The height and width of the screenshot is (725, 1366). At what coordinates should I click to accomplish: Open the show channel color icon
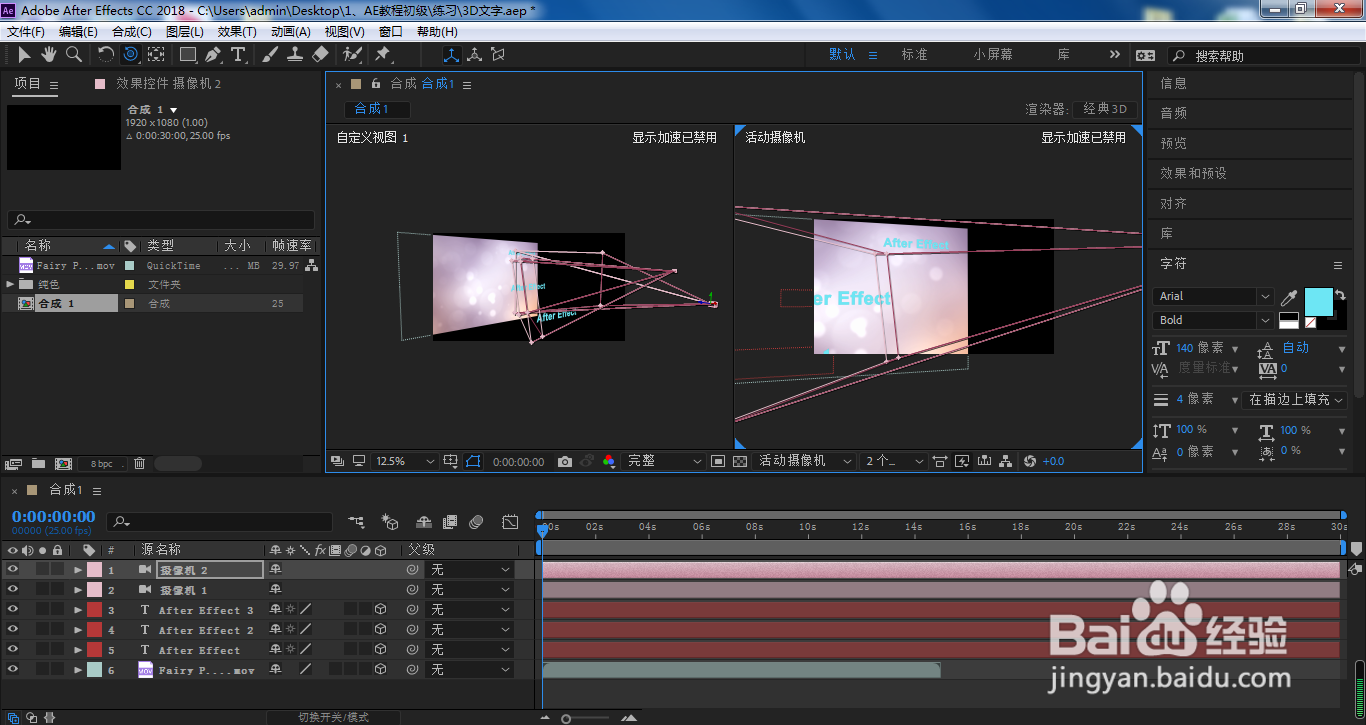click(608, 461)
